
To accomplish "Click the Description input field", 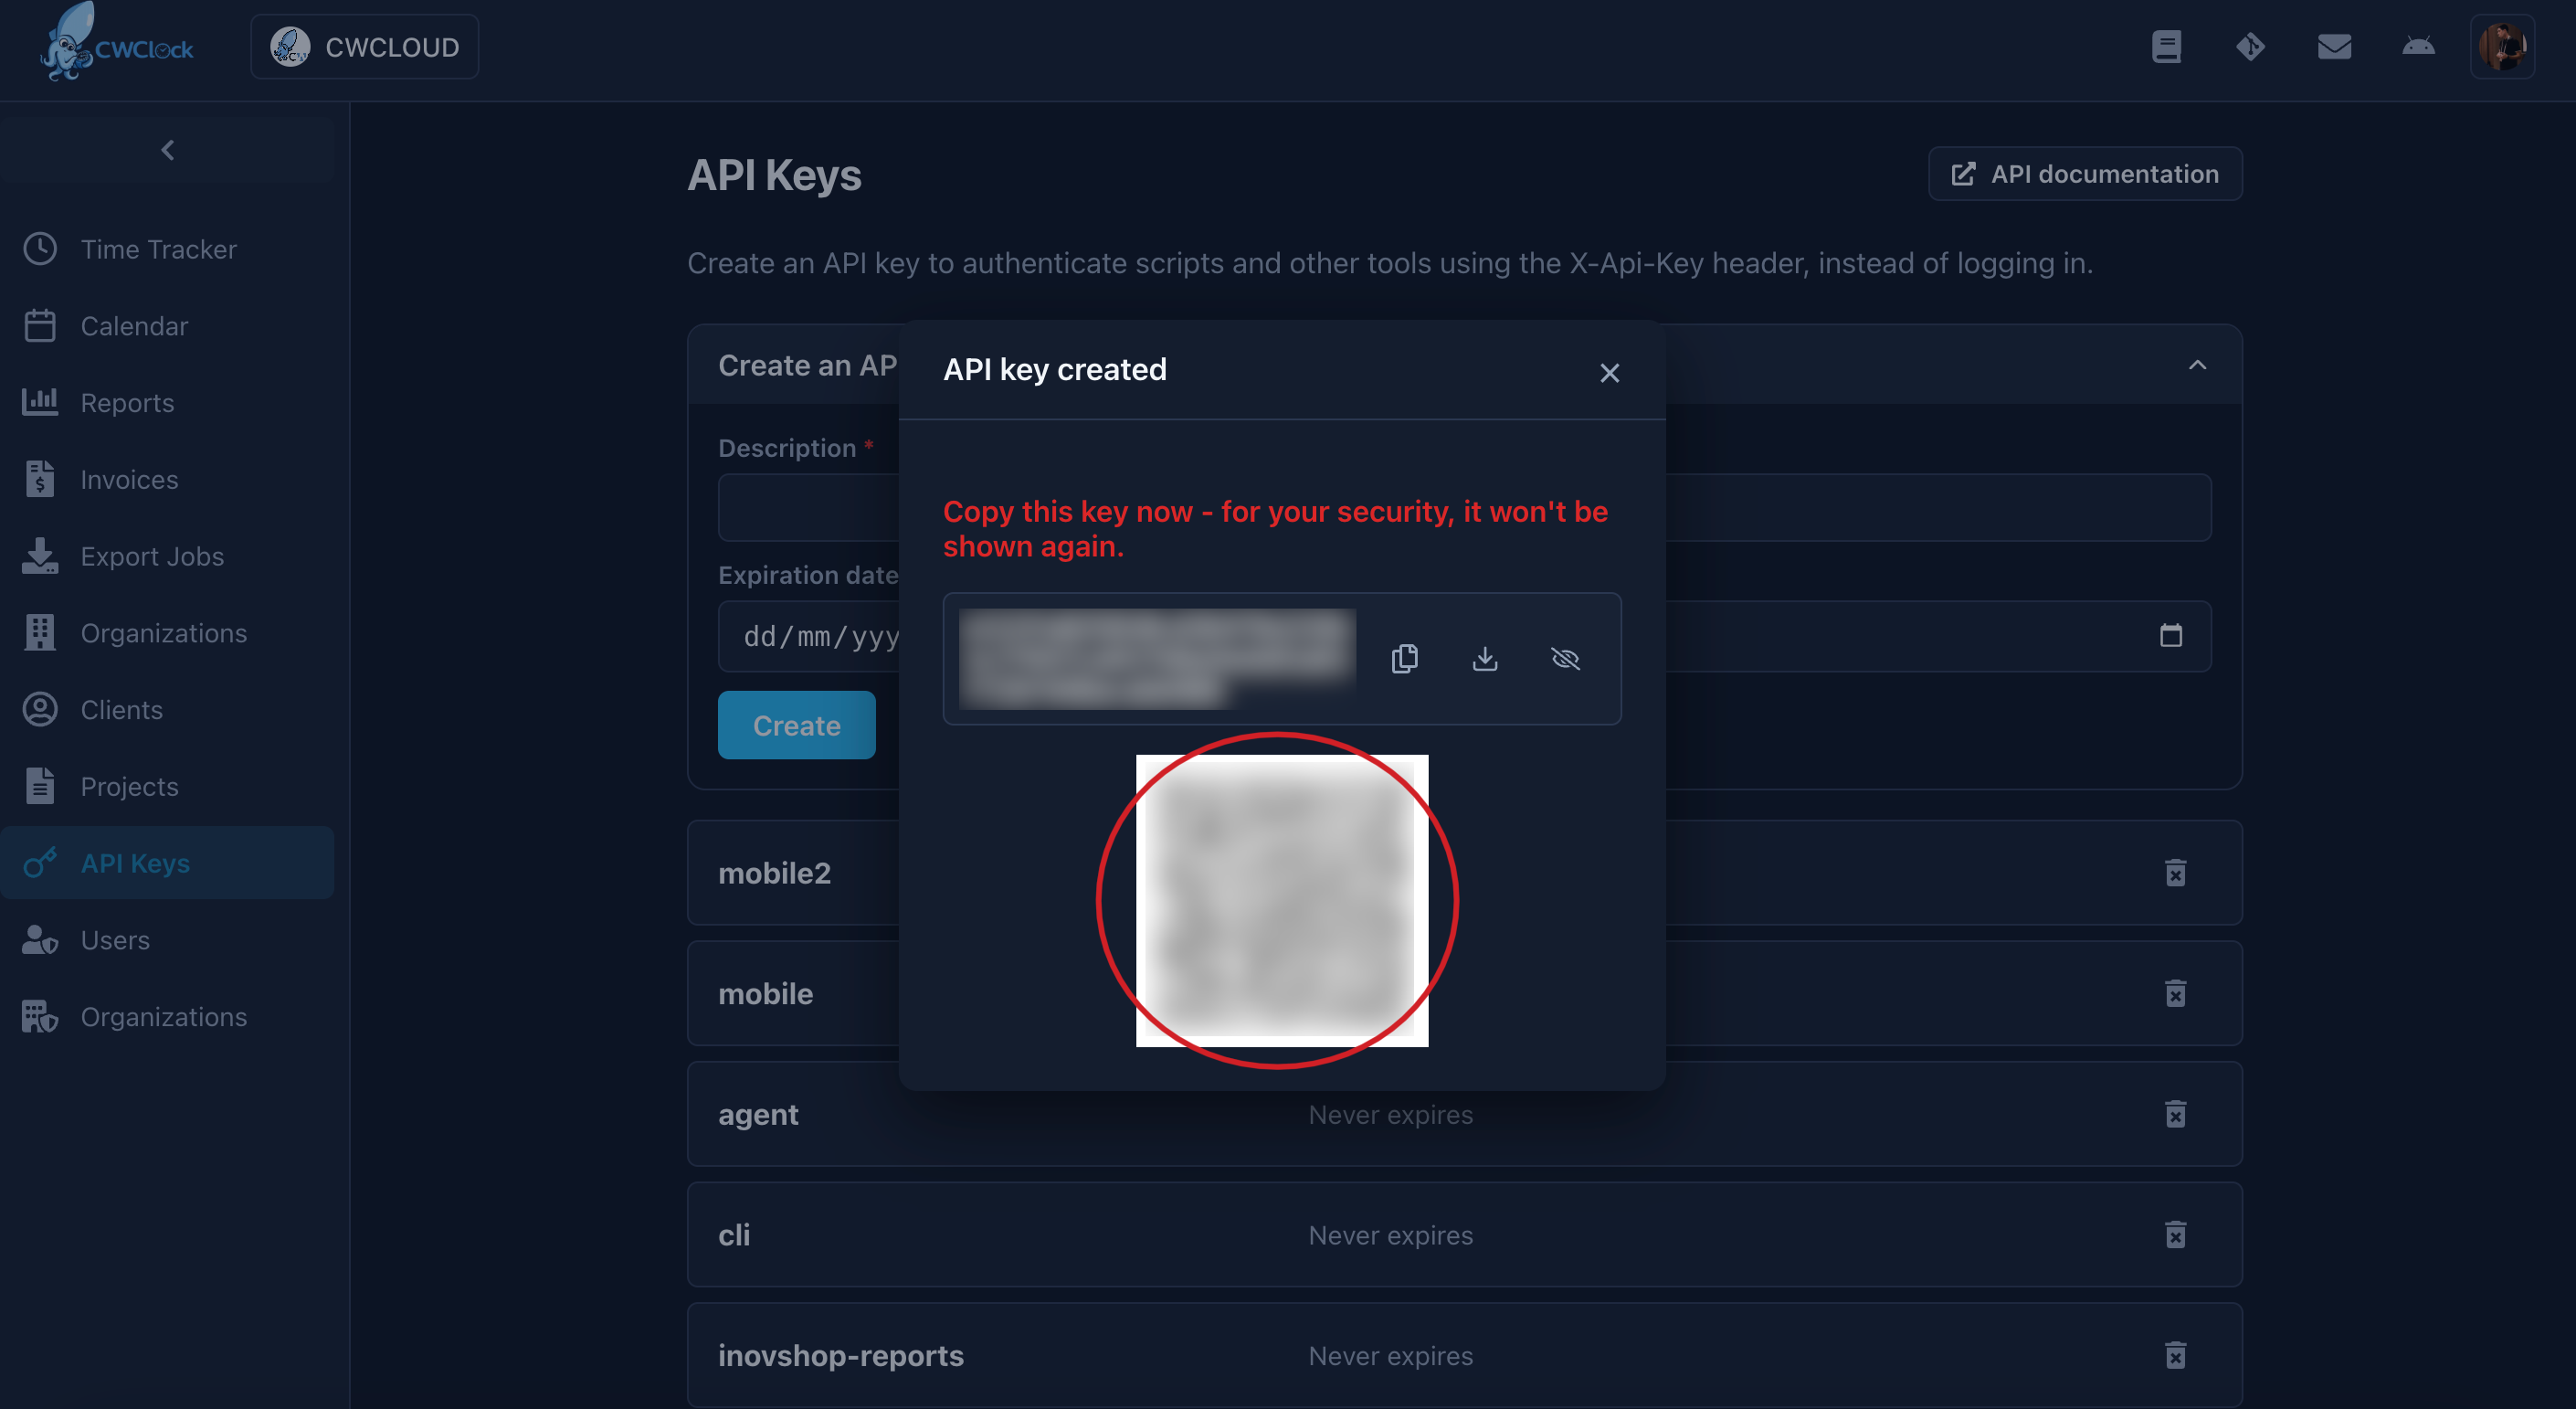I will 1464,507.
